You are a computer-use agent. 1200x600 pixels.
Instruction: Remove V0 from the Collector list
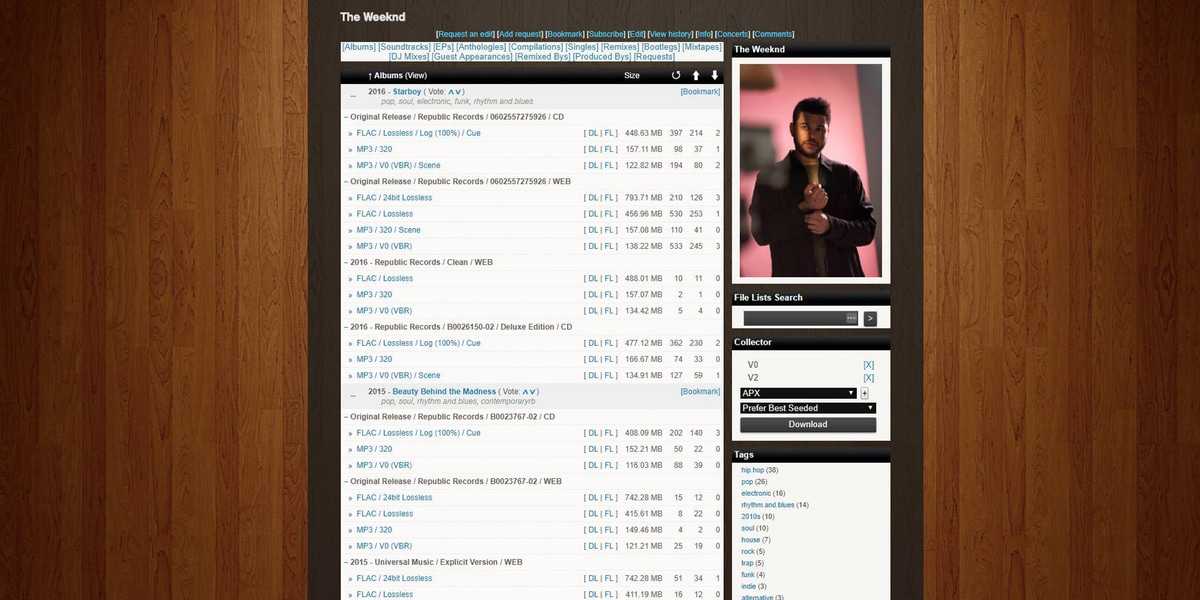[868, 365]
